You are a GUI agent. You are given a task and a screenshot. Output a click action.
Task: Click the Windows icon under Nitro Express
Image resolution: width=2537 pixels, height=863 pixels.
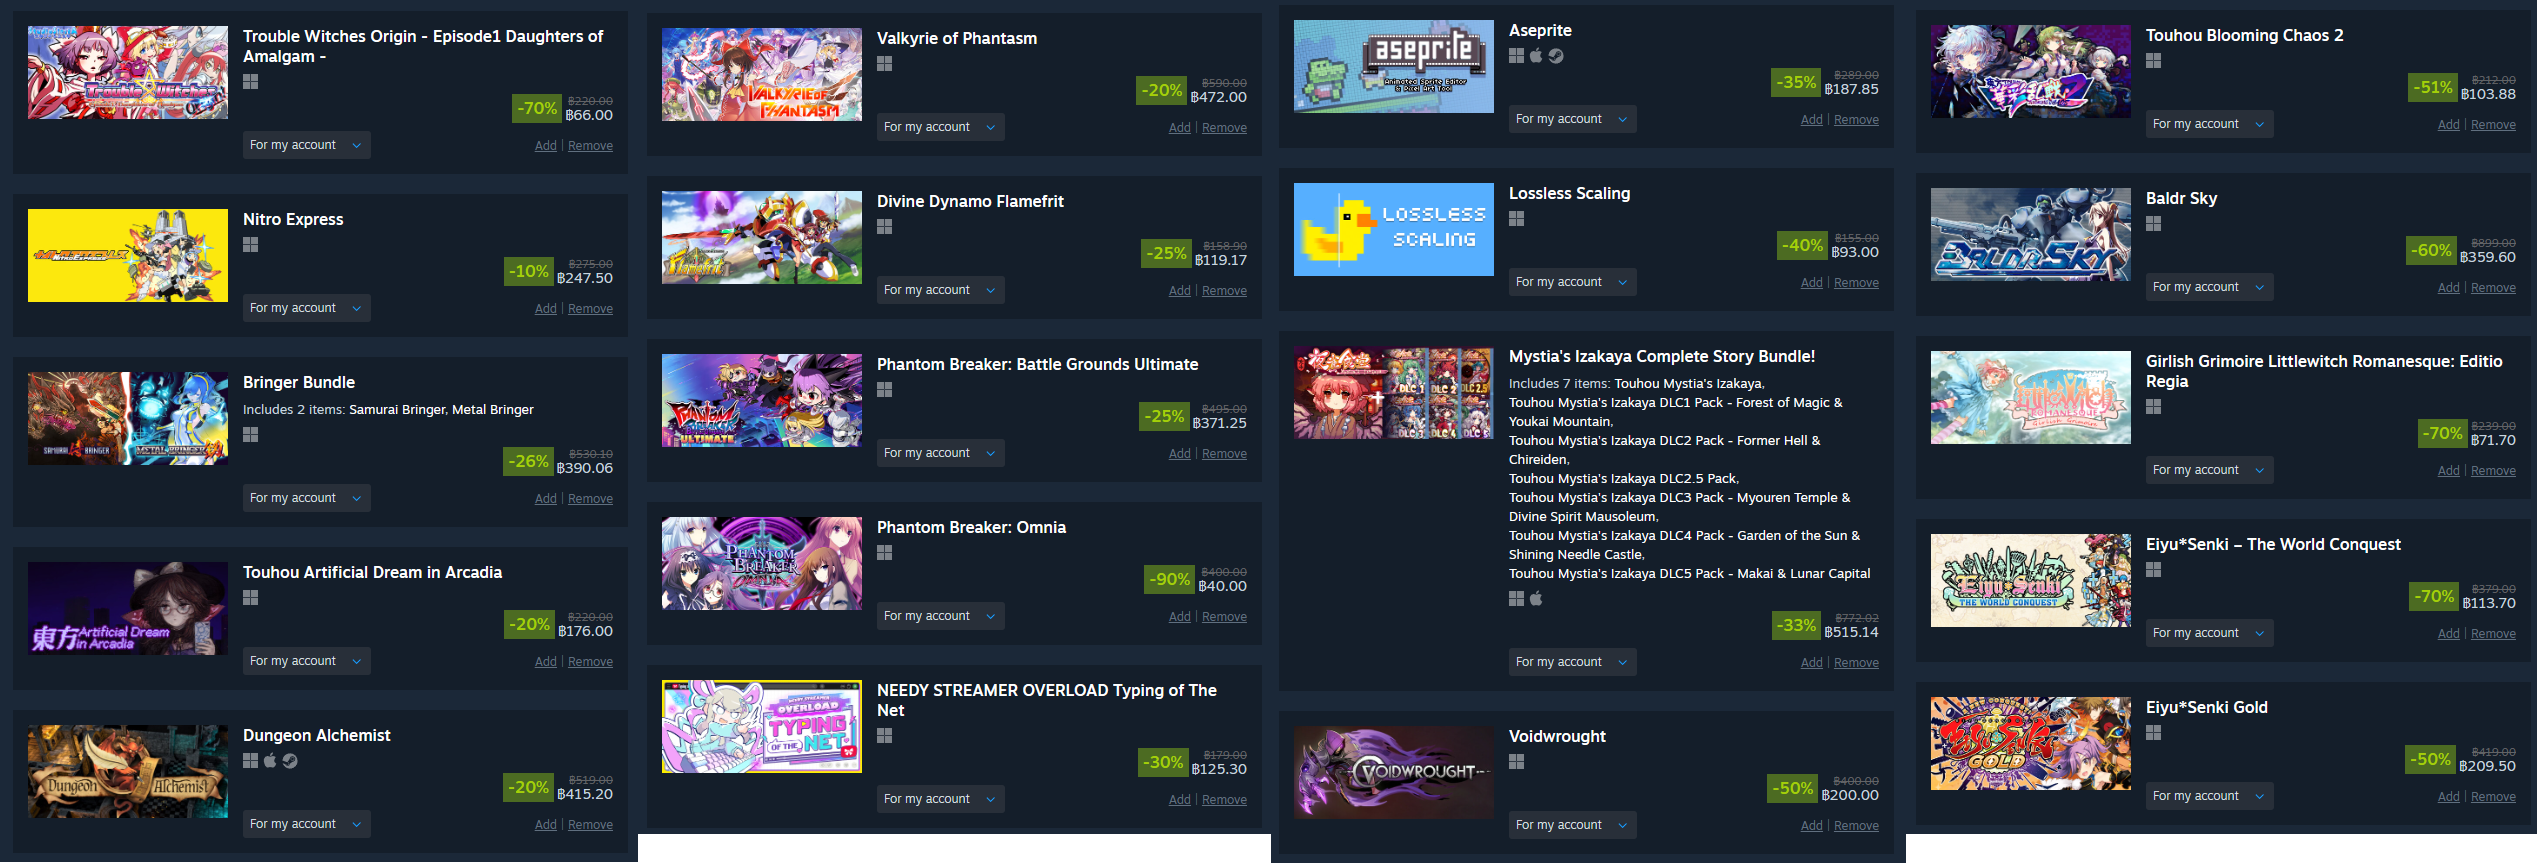coord(251,245)
